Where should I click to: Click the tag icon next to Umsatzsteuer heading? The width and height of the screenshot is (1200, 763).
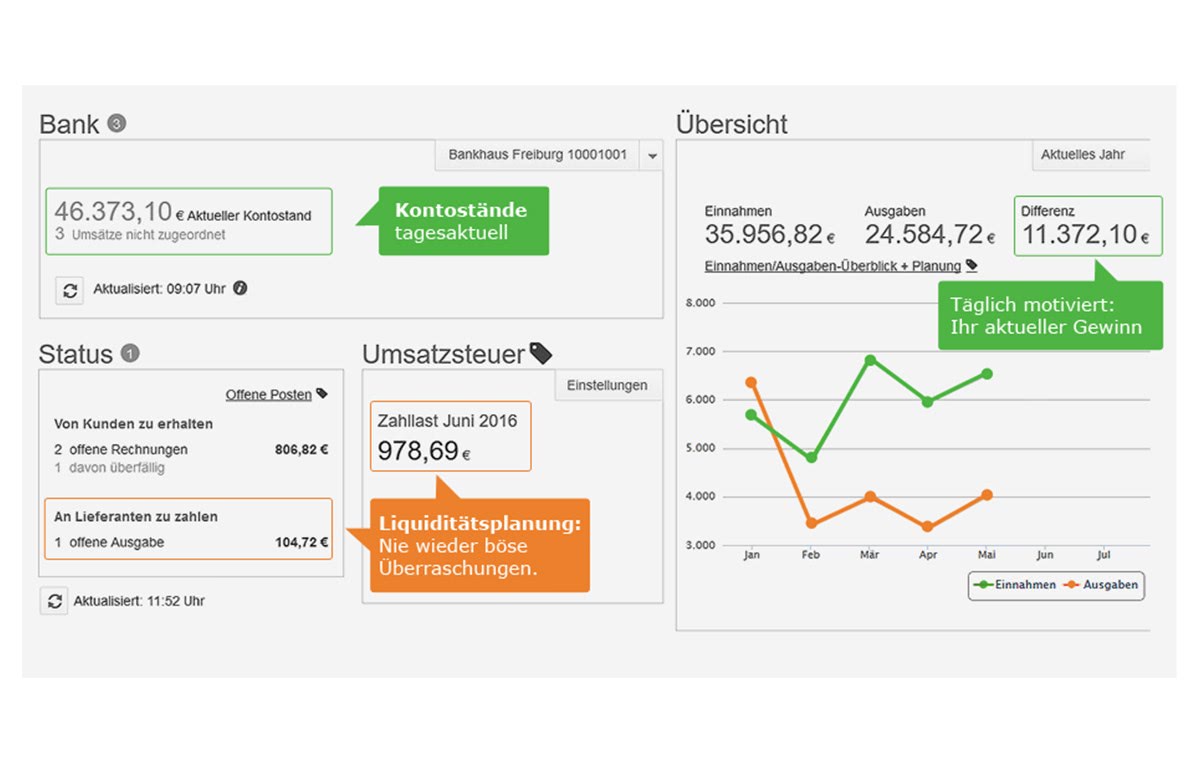click(x=540, y=353)
